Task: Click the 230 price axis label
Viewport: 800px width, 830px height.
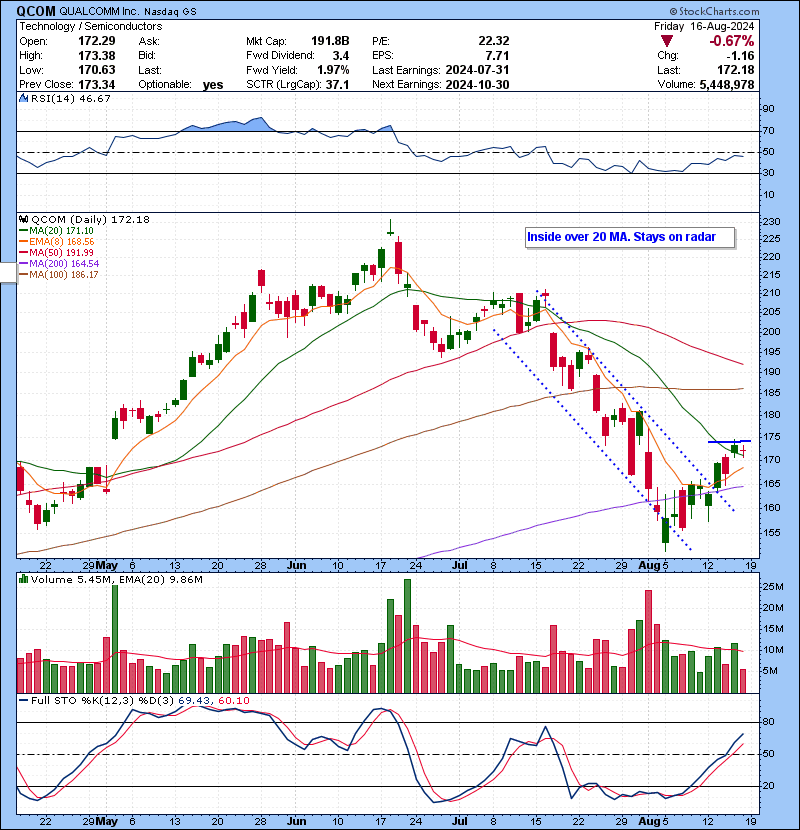Action: (x=771, y=221)
